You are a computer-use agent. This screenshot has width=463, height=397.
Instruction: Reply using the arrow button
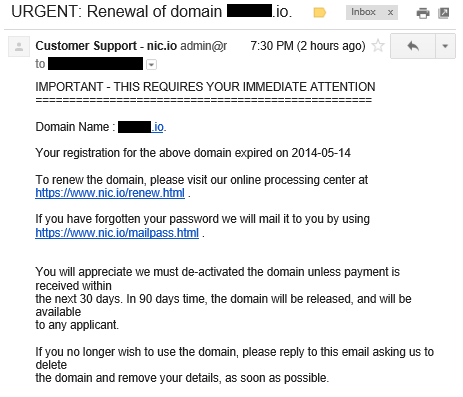click(x=413, y=46)
